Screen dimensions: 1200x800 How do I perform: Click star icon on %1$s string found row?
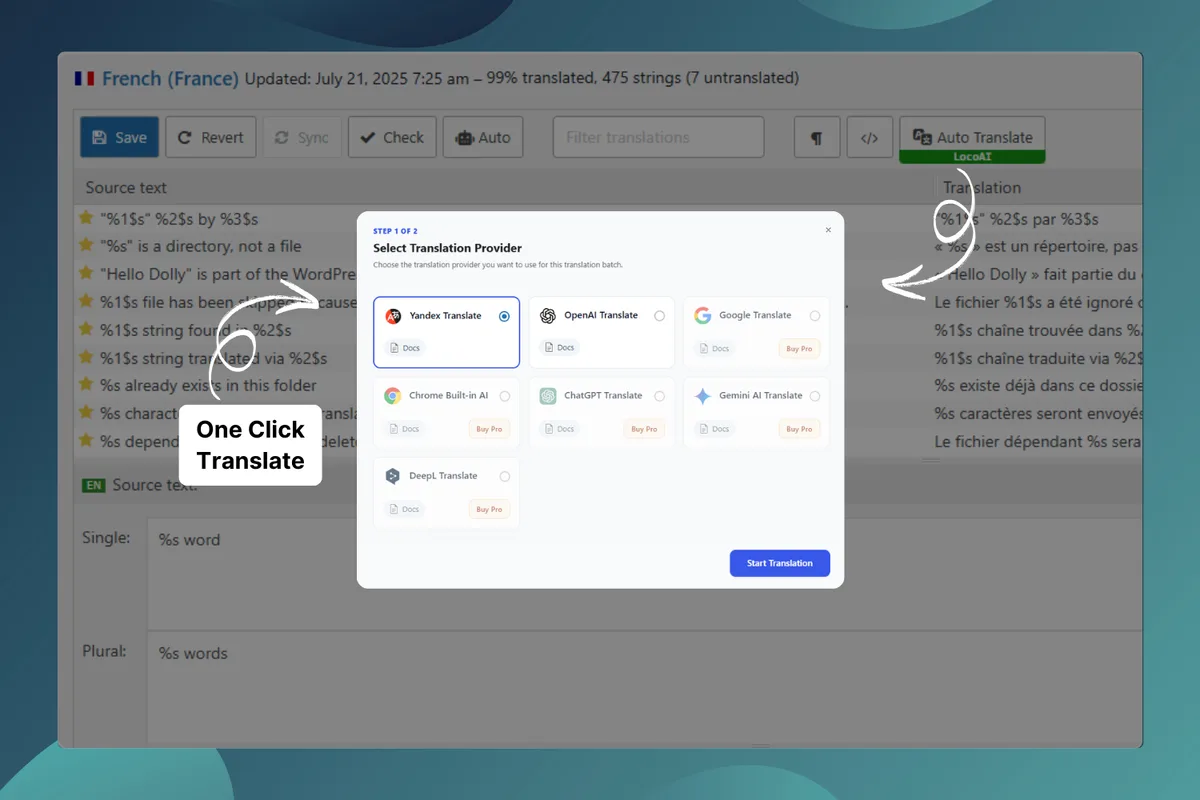click(x=87, y=329)
